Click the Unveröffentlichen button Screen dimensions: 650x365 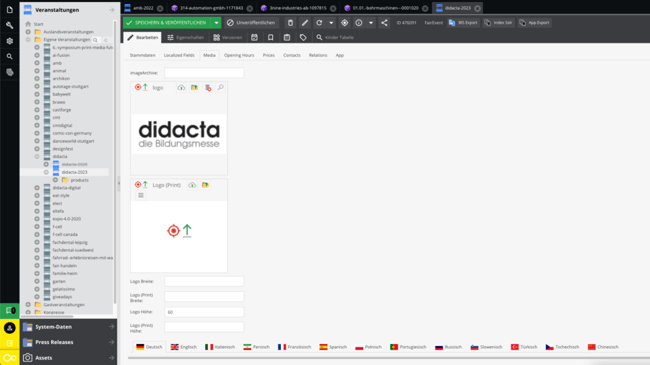pos(251,23)
